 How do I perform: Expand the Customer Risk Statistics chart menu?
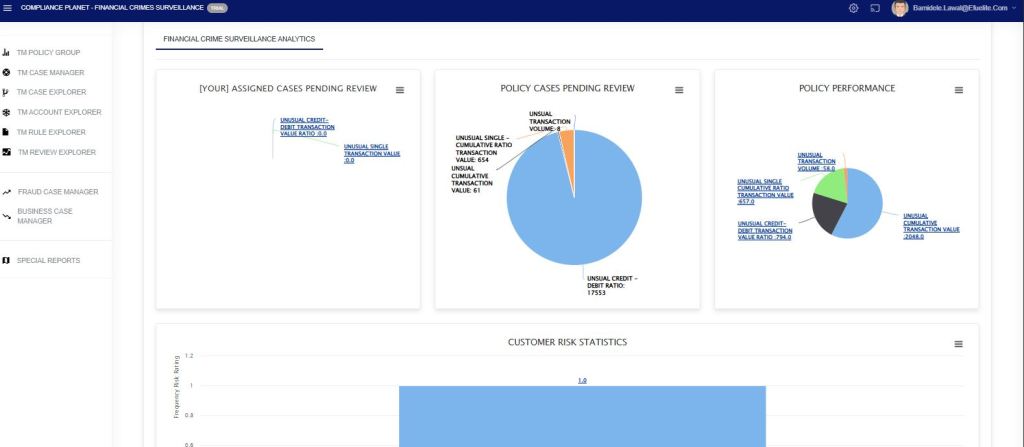coord(959,343)
